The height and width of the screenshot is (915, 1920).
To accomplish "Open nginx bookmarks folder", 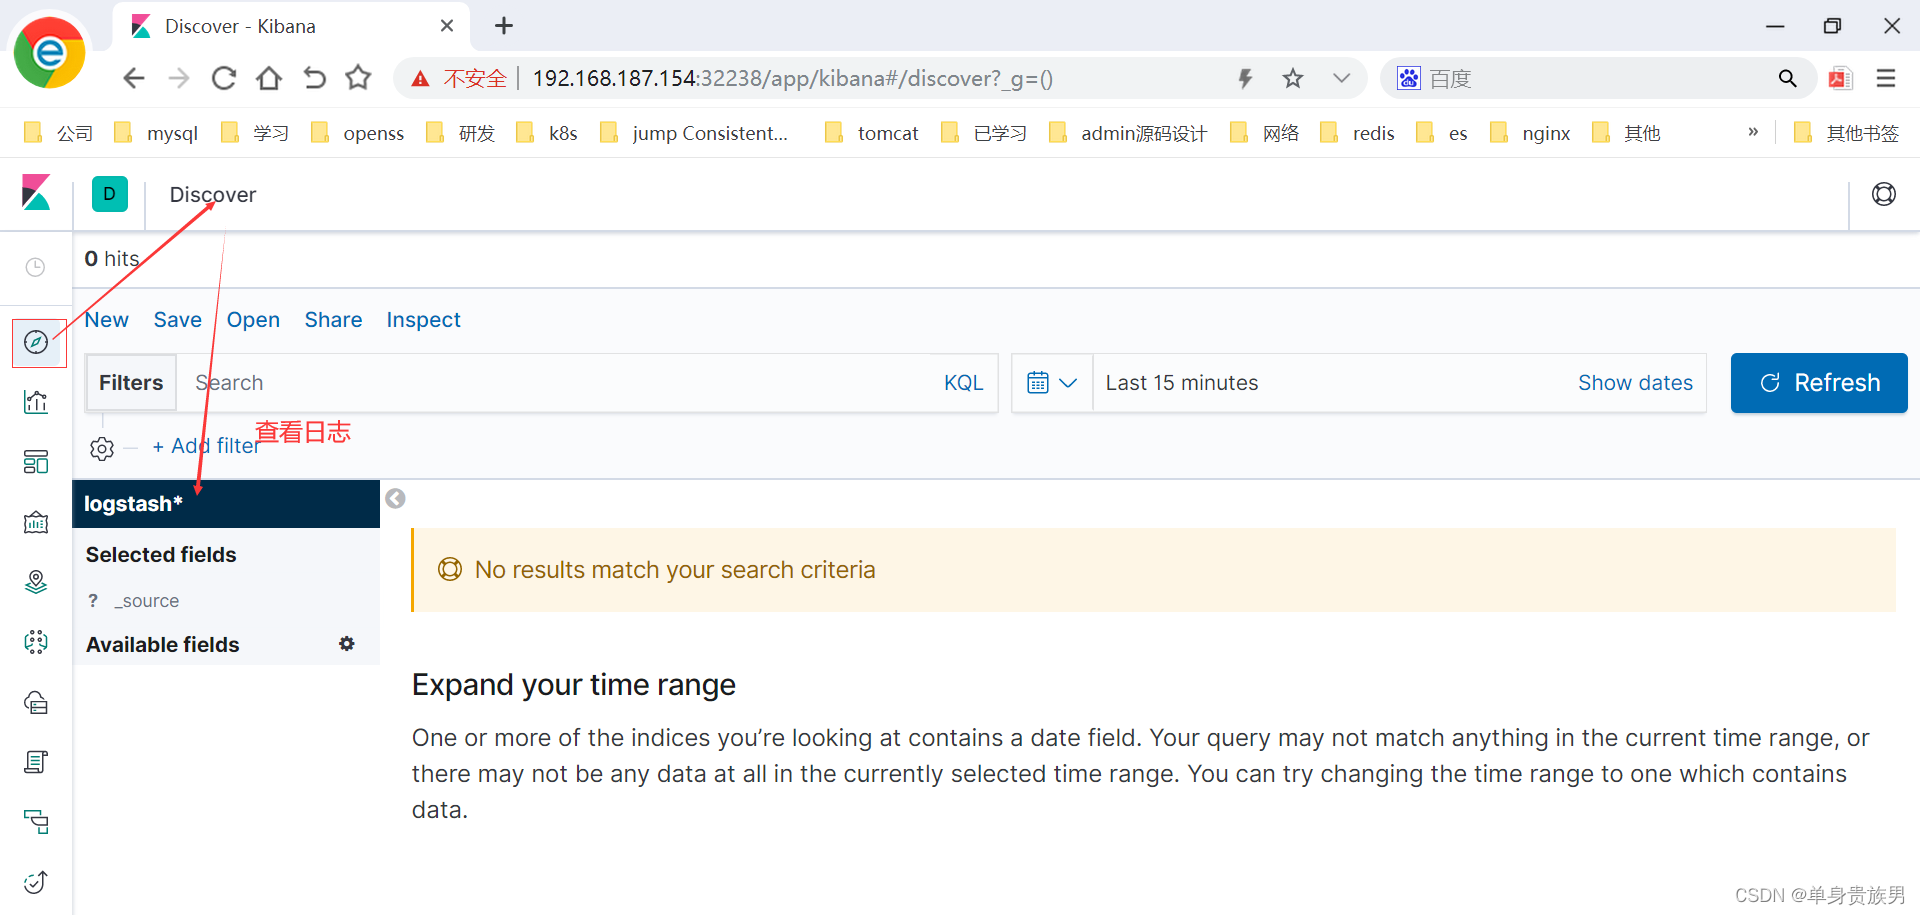I will point(1530,133).
